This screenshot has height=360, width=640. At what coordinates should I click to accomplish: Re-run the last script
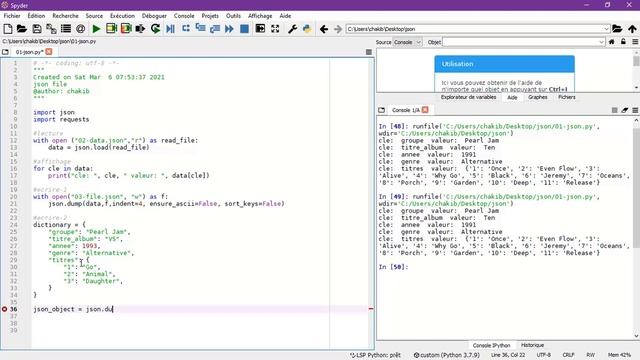coord(155,29)
